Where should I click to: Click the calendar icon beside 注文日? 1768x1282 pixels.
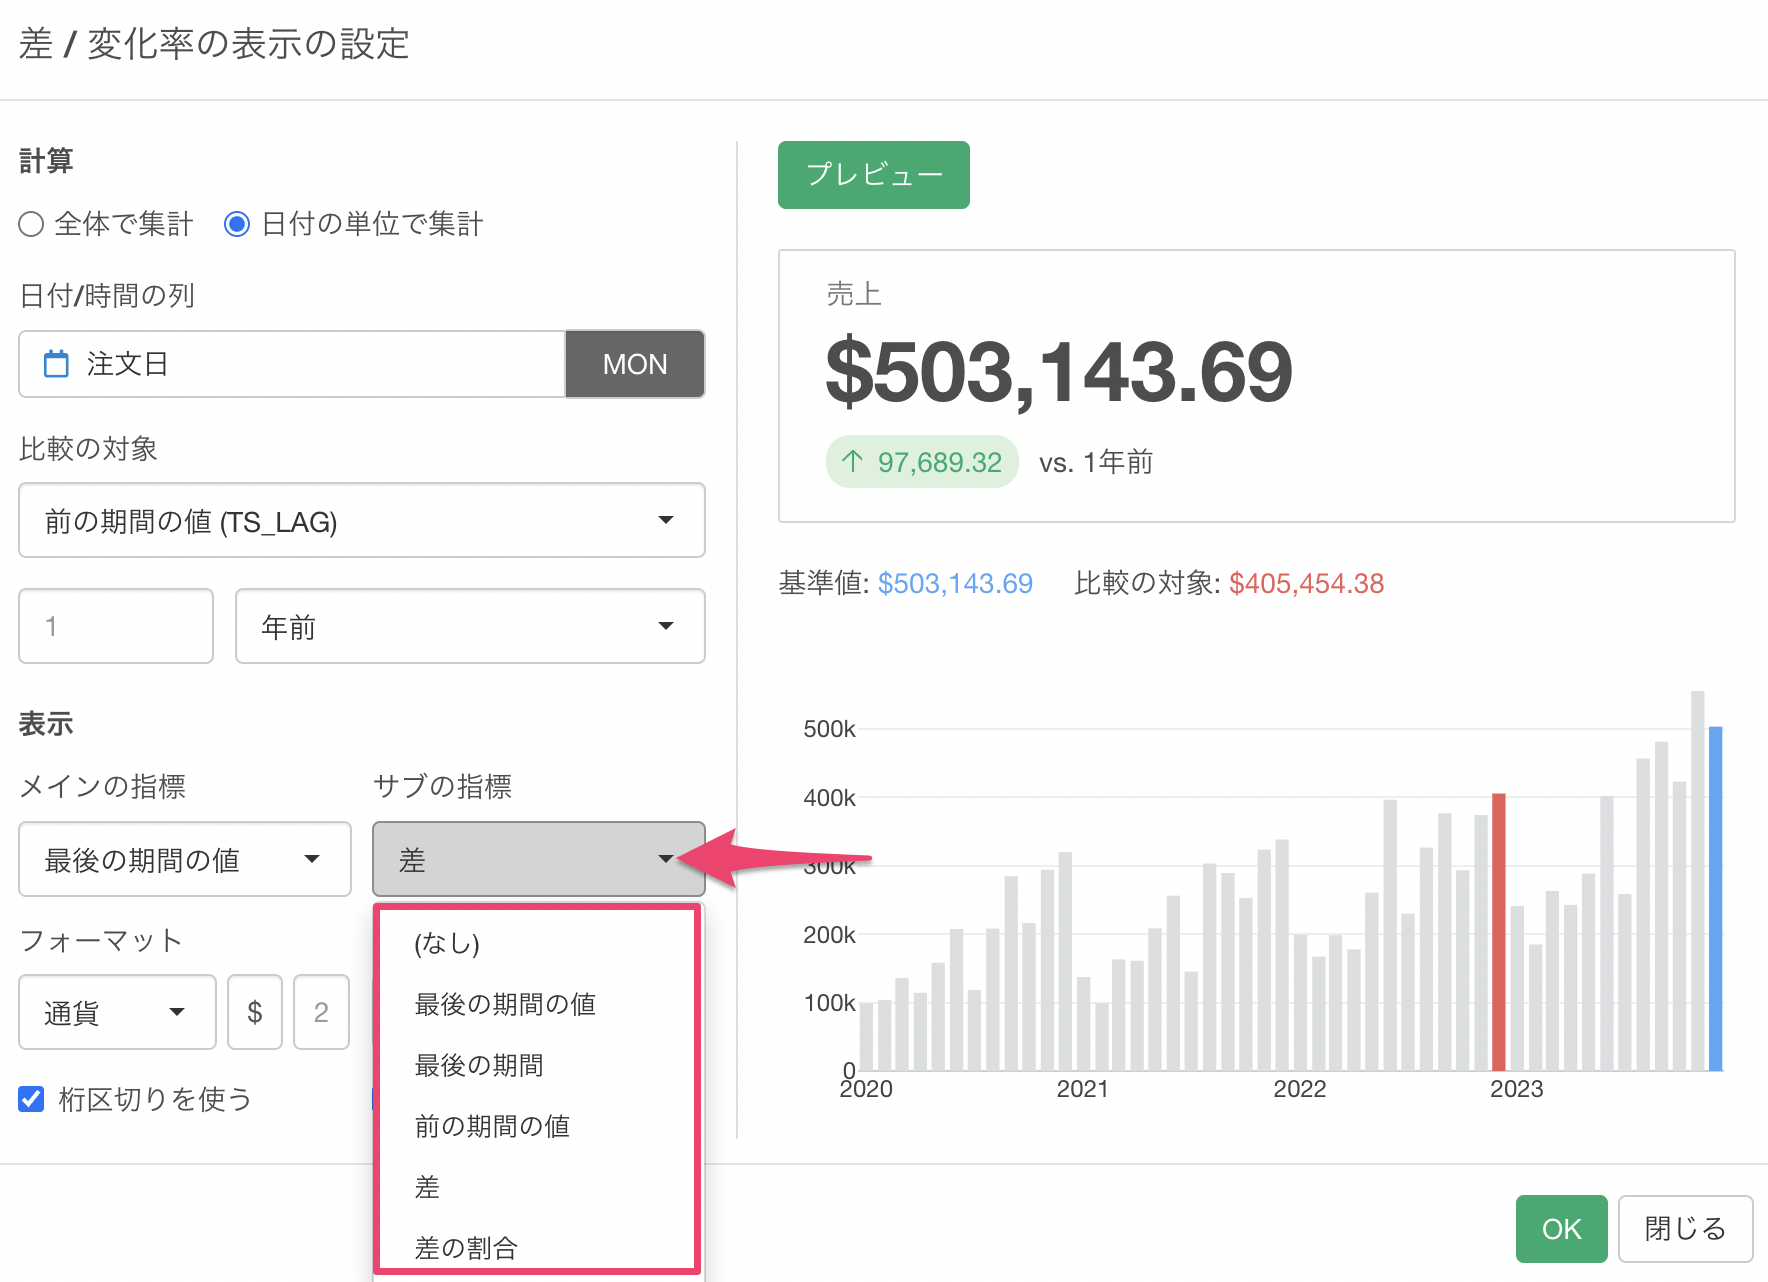pos(57,364)
